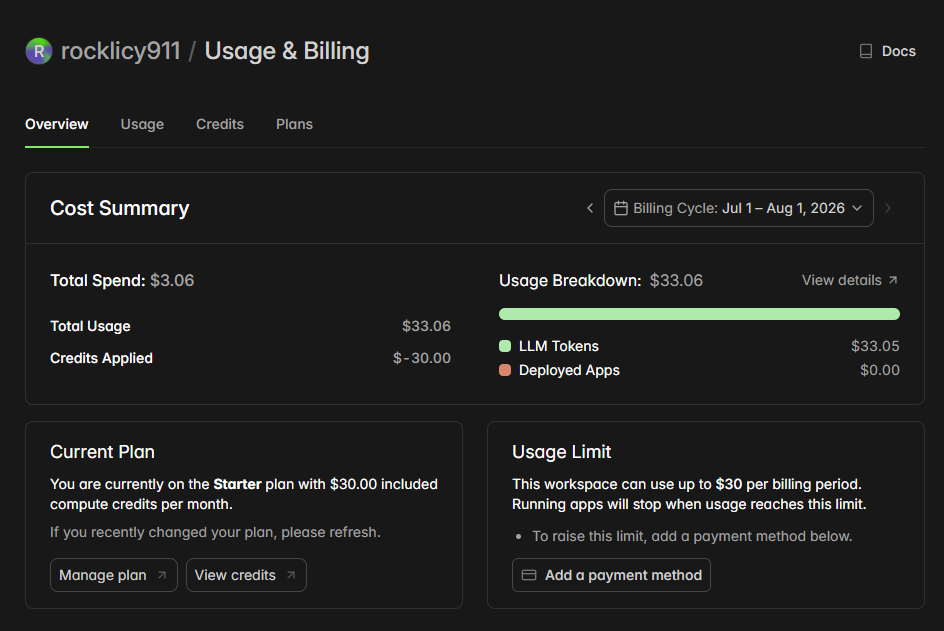Click the 'To raise this limit' bullet text
944x631 pixels.
692,536
